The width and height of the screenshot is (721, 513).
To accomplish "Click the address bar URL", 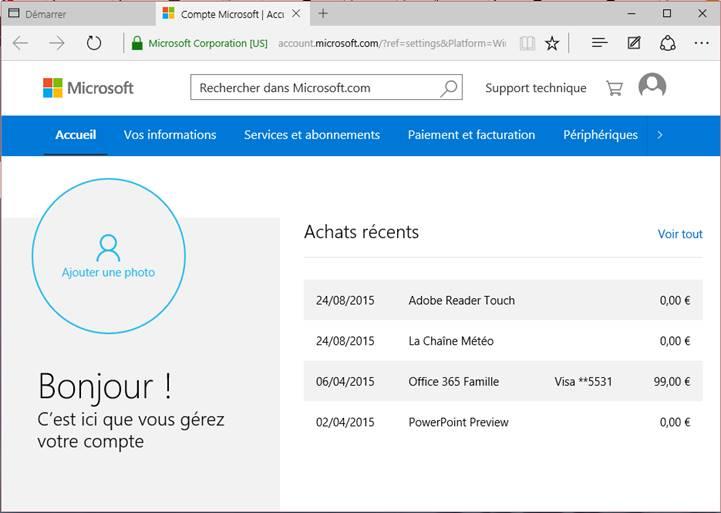I will click(x=392, y=44).
